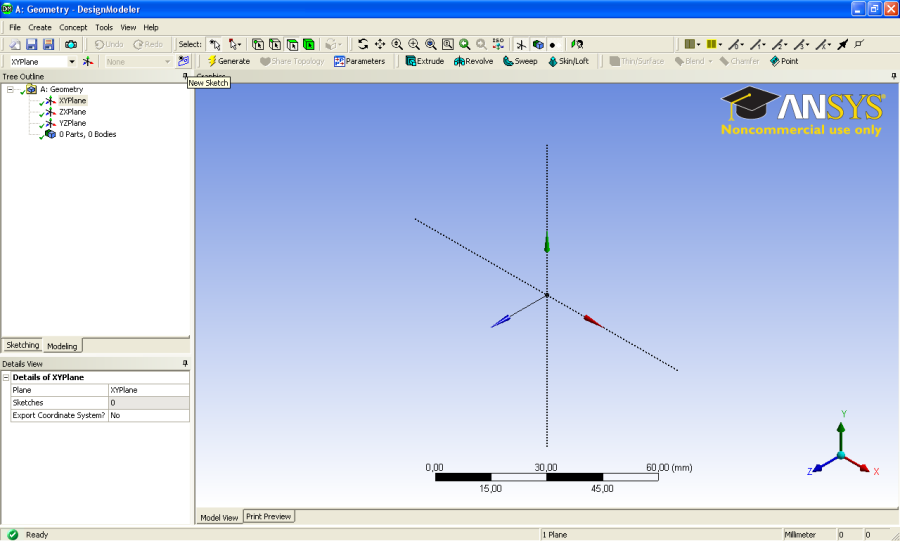The height and width of the screenshot is (541, 900).
Task: Click the Previous View green magnifier
Action: [x=464, y=44]
